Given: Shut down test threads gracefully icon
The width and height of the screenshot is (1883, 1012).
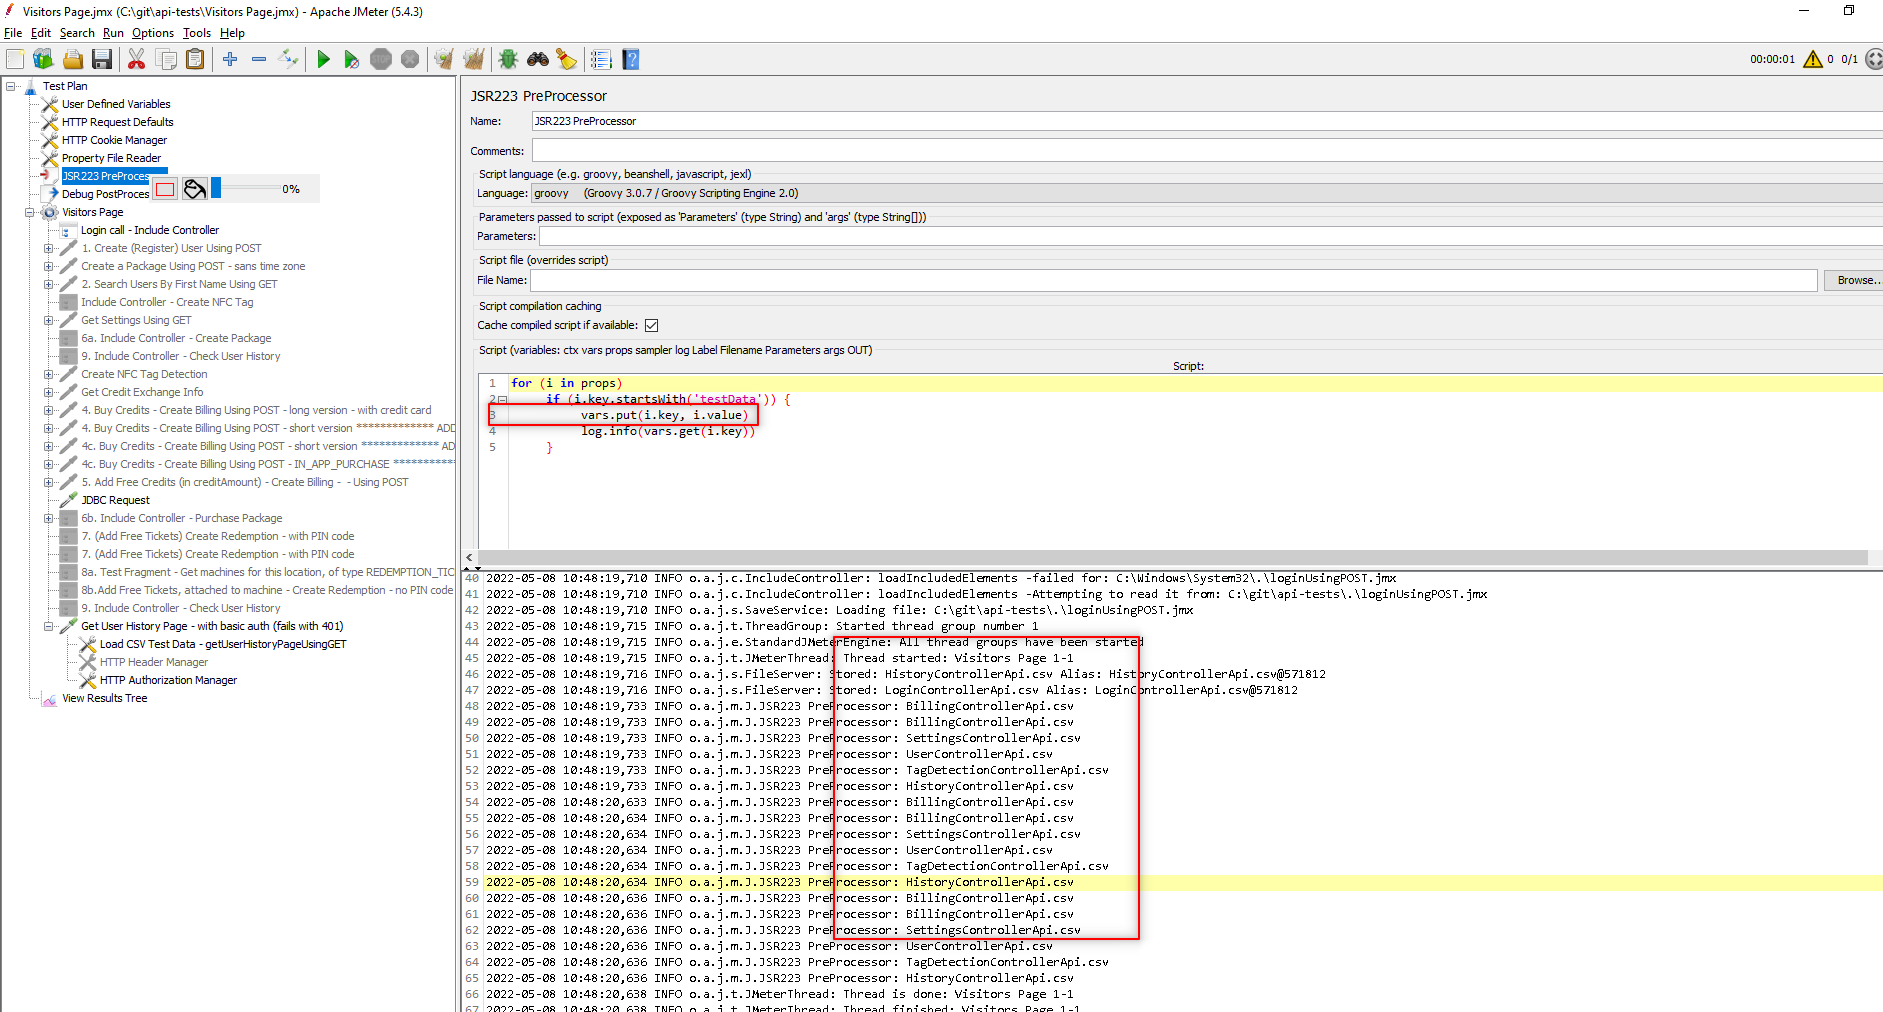Looking at the screenshot, I should pos(410,60).
